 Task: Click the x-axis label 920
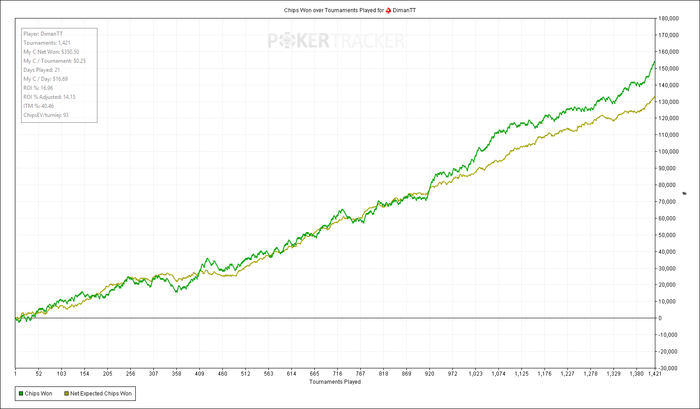(429, 374)
